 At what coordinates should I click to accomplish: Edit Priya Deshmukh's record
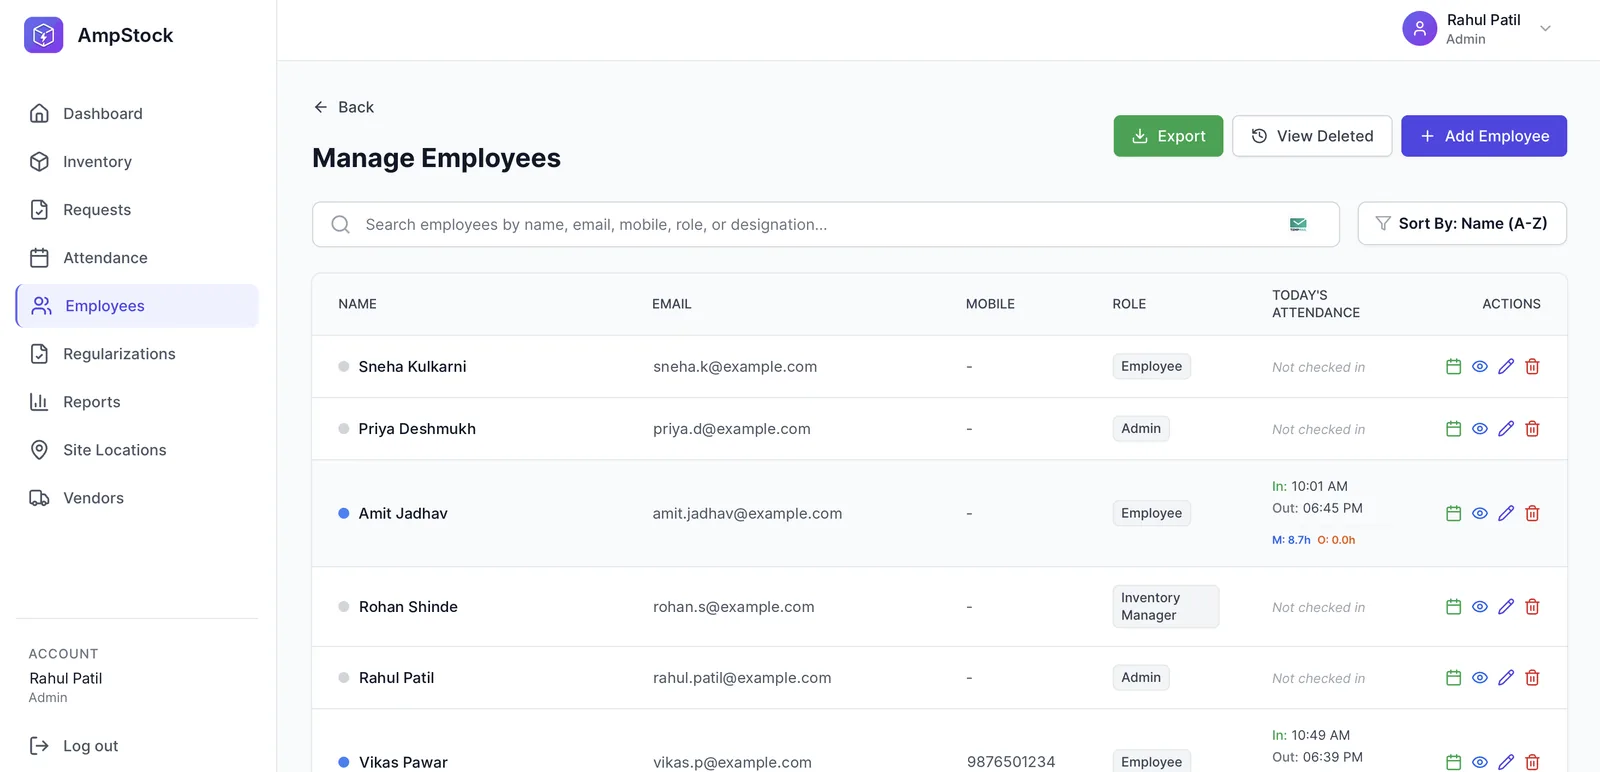point(1506,429)
